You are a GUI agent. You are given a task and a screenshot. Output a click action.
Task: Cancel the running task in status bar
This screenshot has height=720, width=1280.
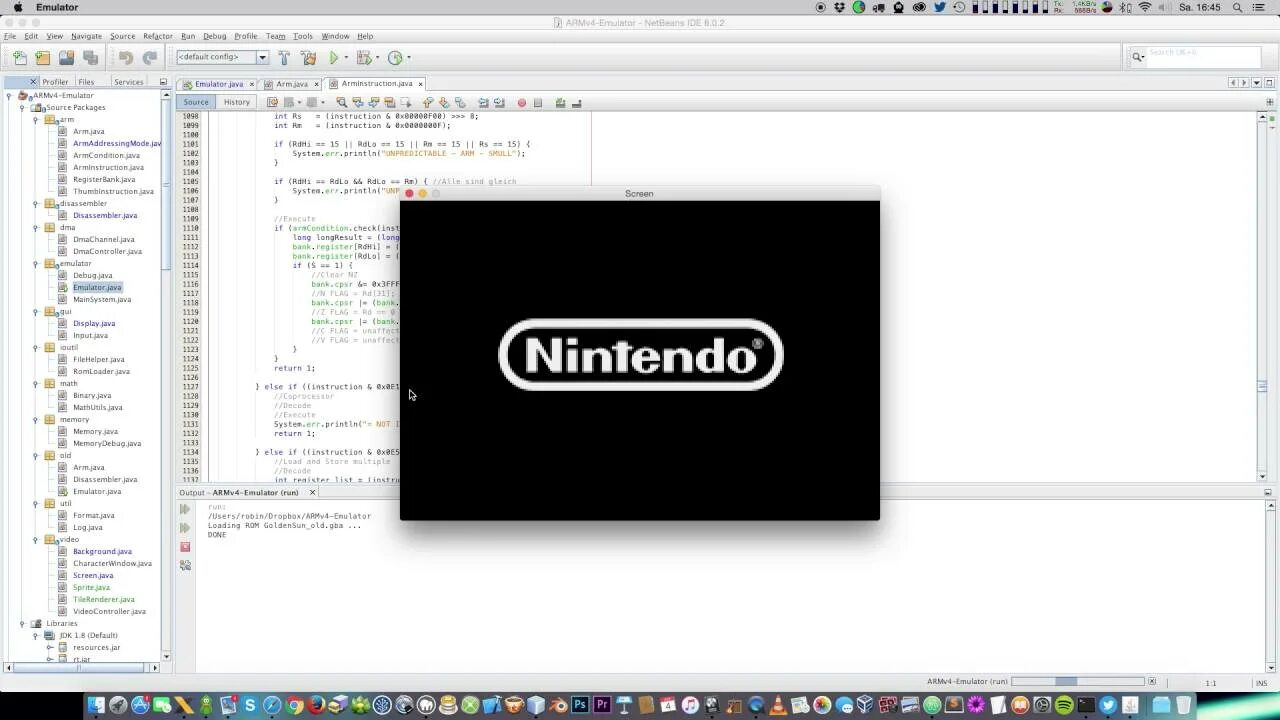pos(1152,682)
